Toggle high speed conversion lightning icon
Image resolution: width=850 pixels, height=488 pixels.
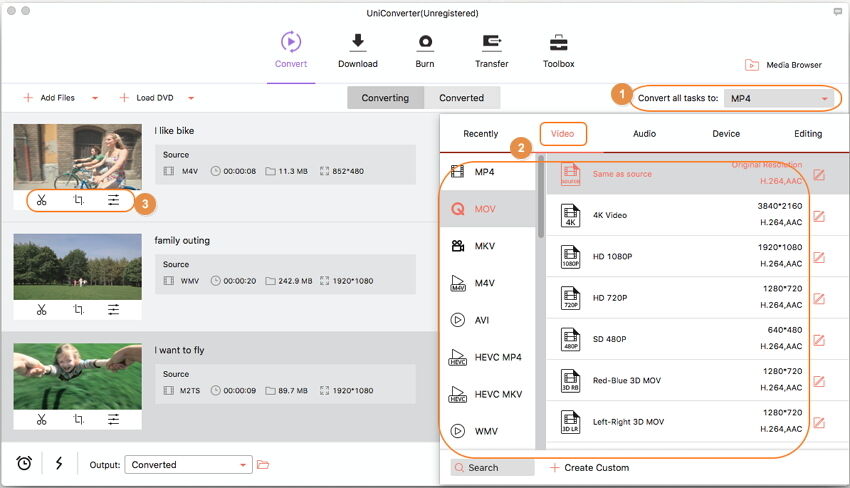point(59,463)
